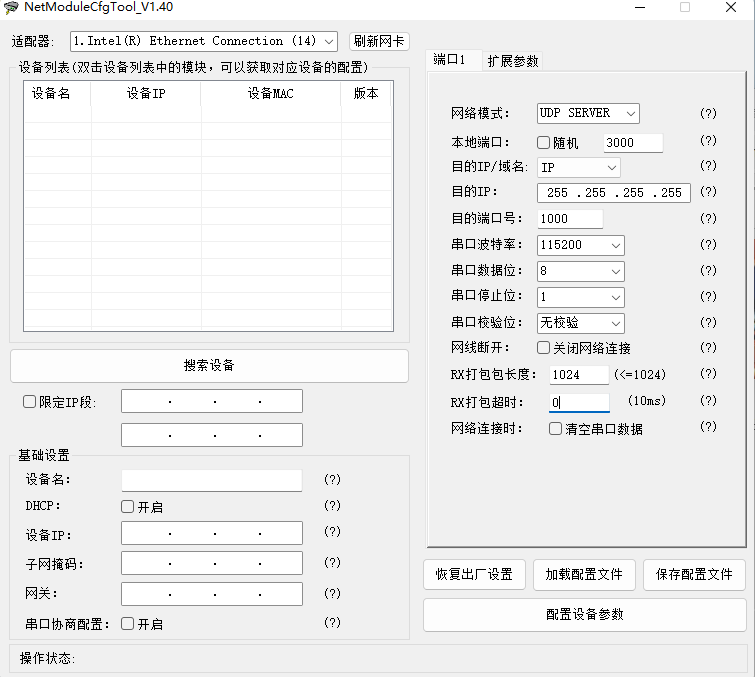Image resolution: width=755 pixels, height=677 pixels.
Task: Click the 搜索设备 button
Action: click(209, 366)
